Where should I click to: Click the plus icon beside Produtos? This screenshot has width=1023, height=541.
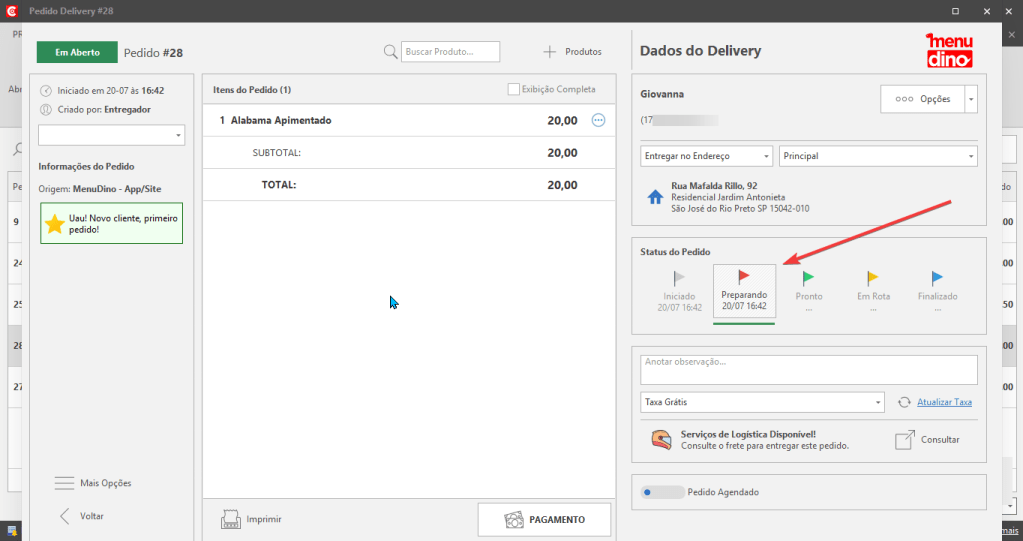click(550, 52)
